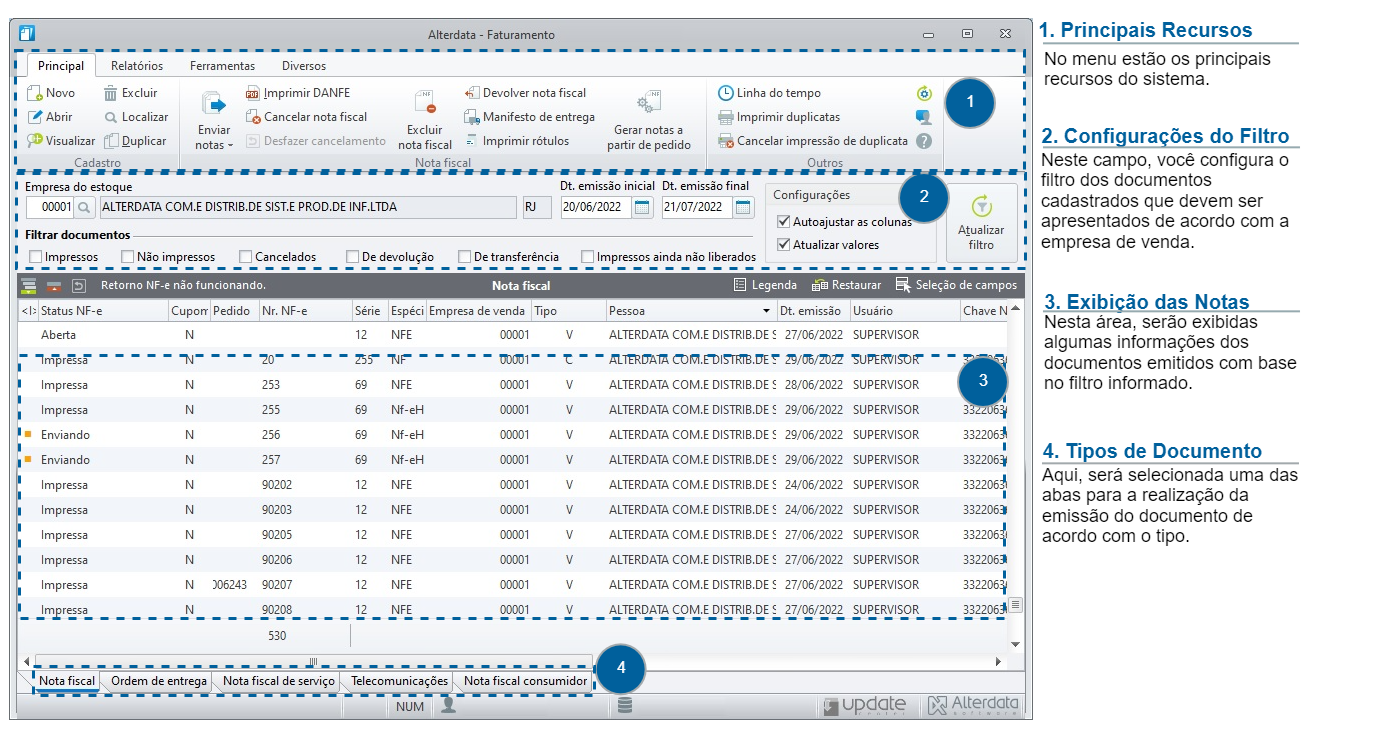Image resolution: width=1378 pixels, height=740 pixels.
Task: Enable the Não impressos filter
Action: click(128, 257)
